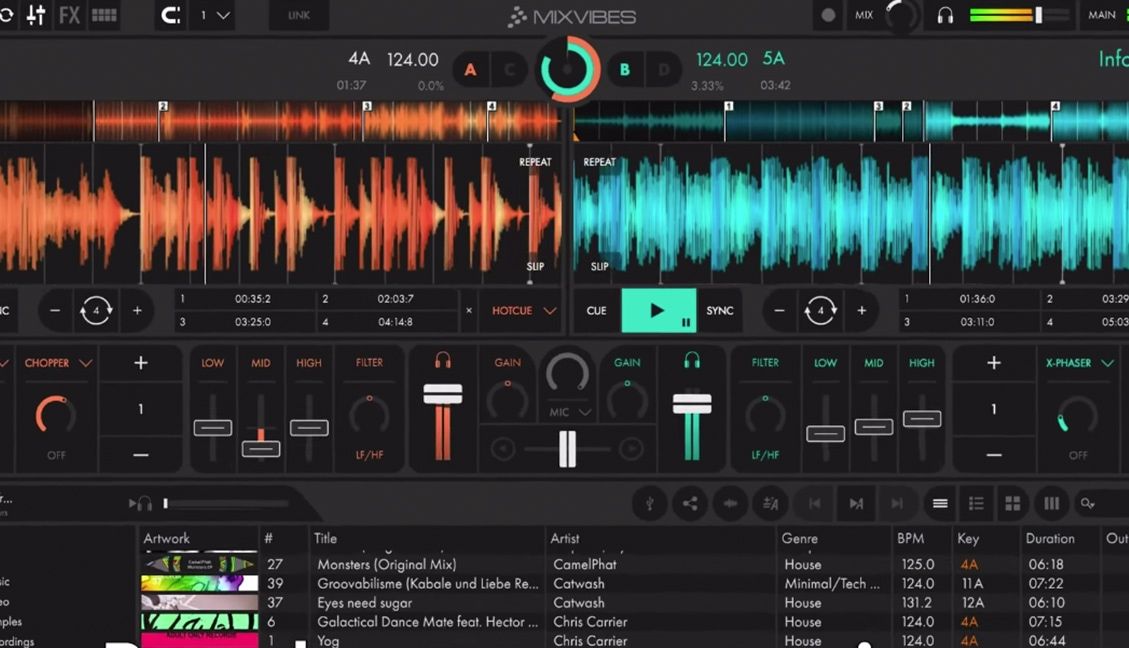The width and height of the screenshot is (1129, 648).
Task: Enable SLIP mode on teal deck
Action: coord(599,266)
